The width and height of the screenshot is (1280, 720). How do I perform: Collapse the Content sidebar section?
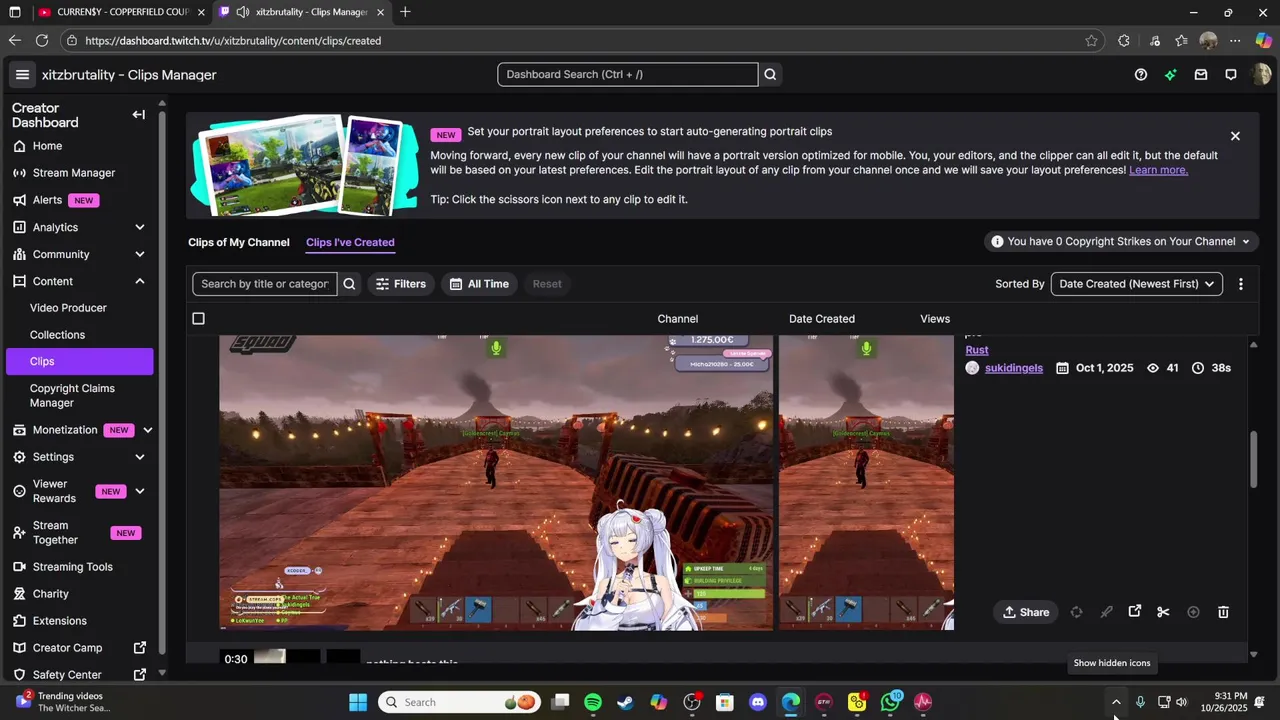tap(140, 281)
